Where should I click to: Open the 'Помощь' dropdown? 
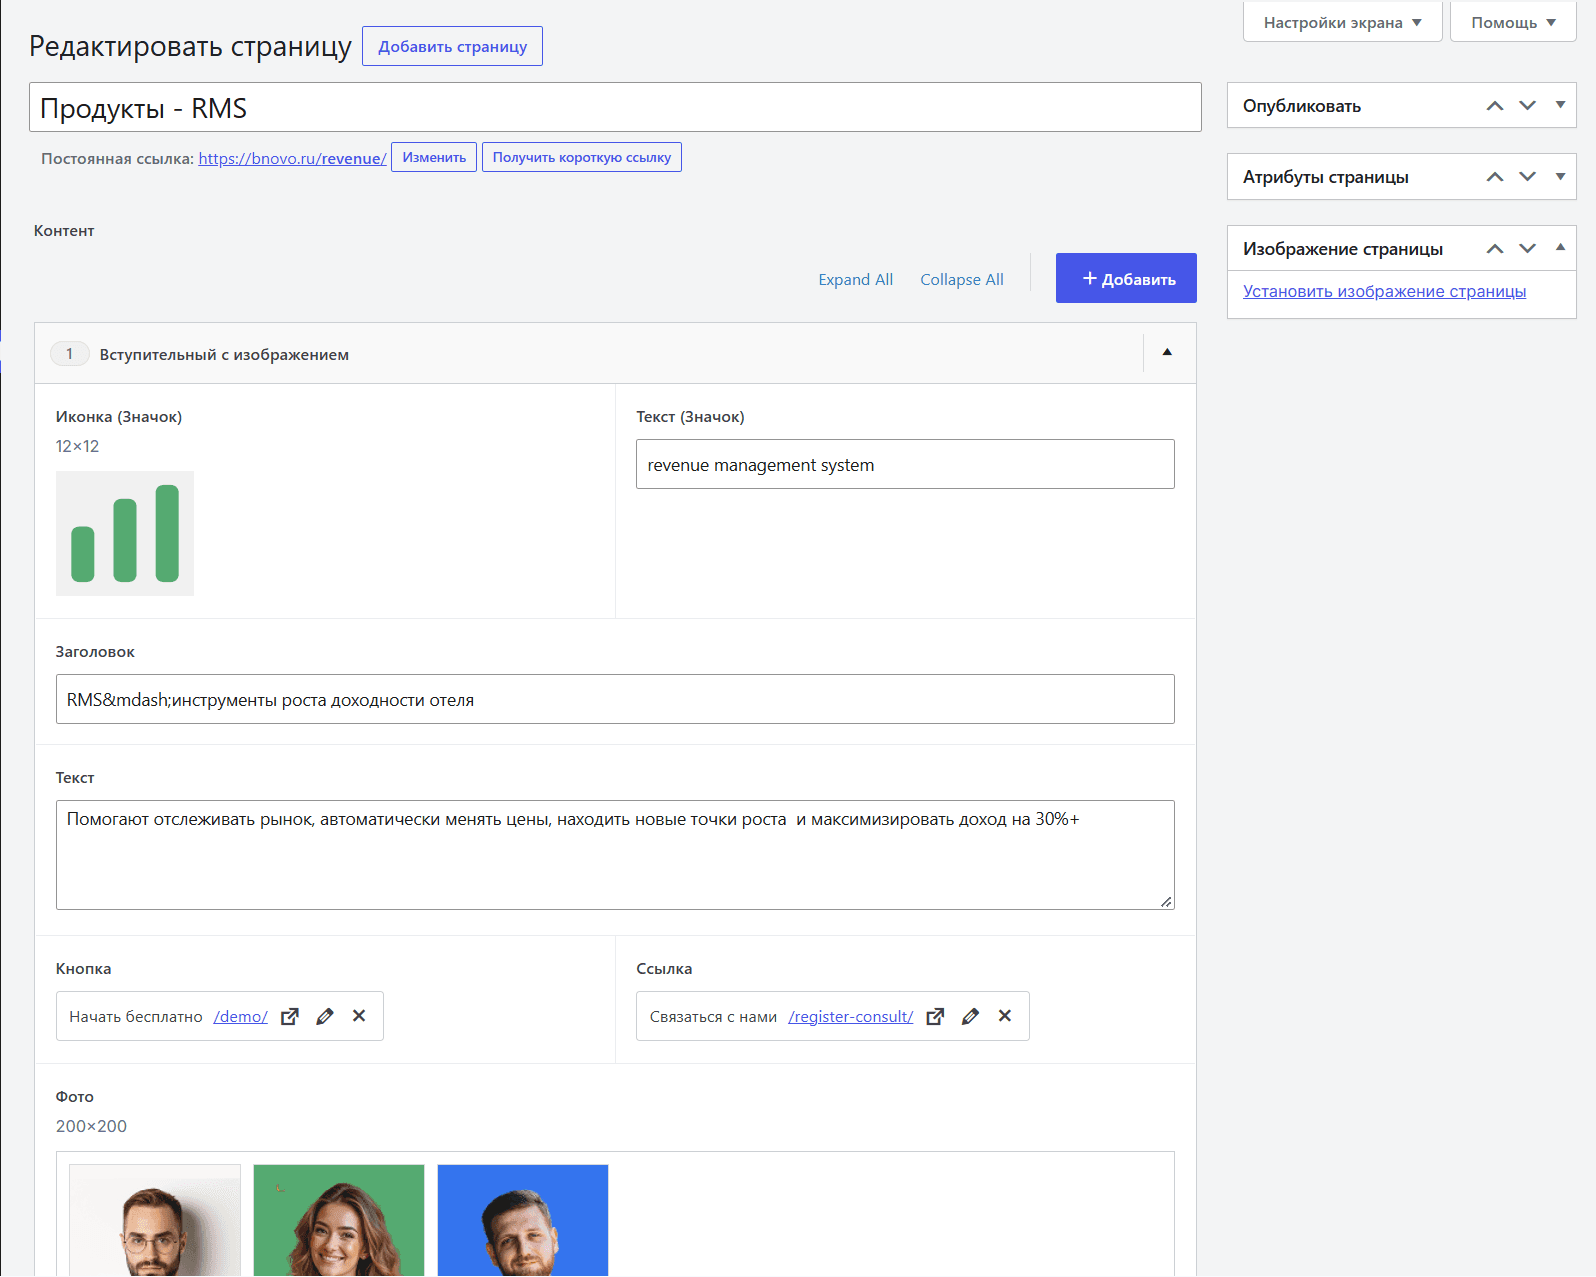point(1513,22)
